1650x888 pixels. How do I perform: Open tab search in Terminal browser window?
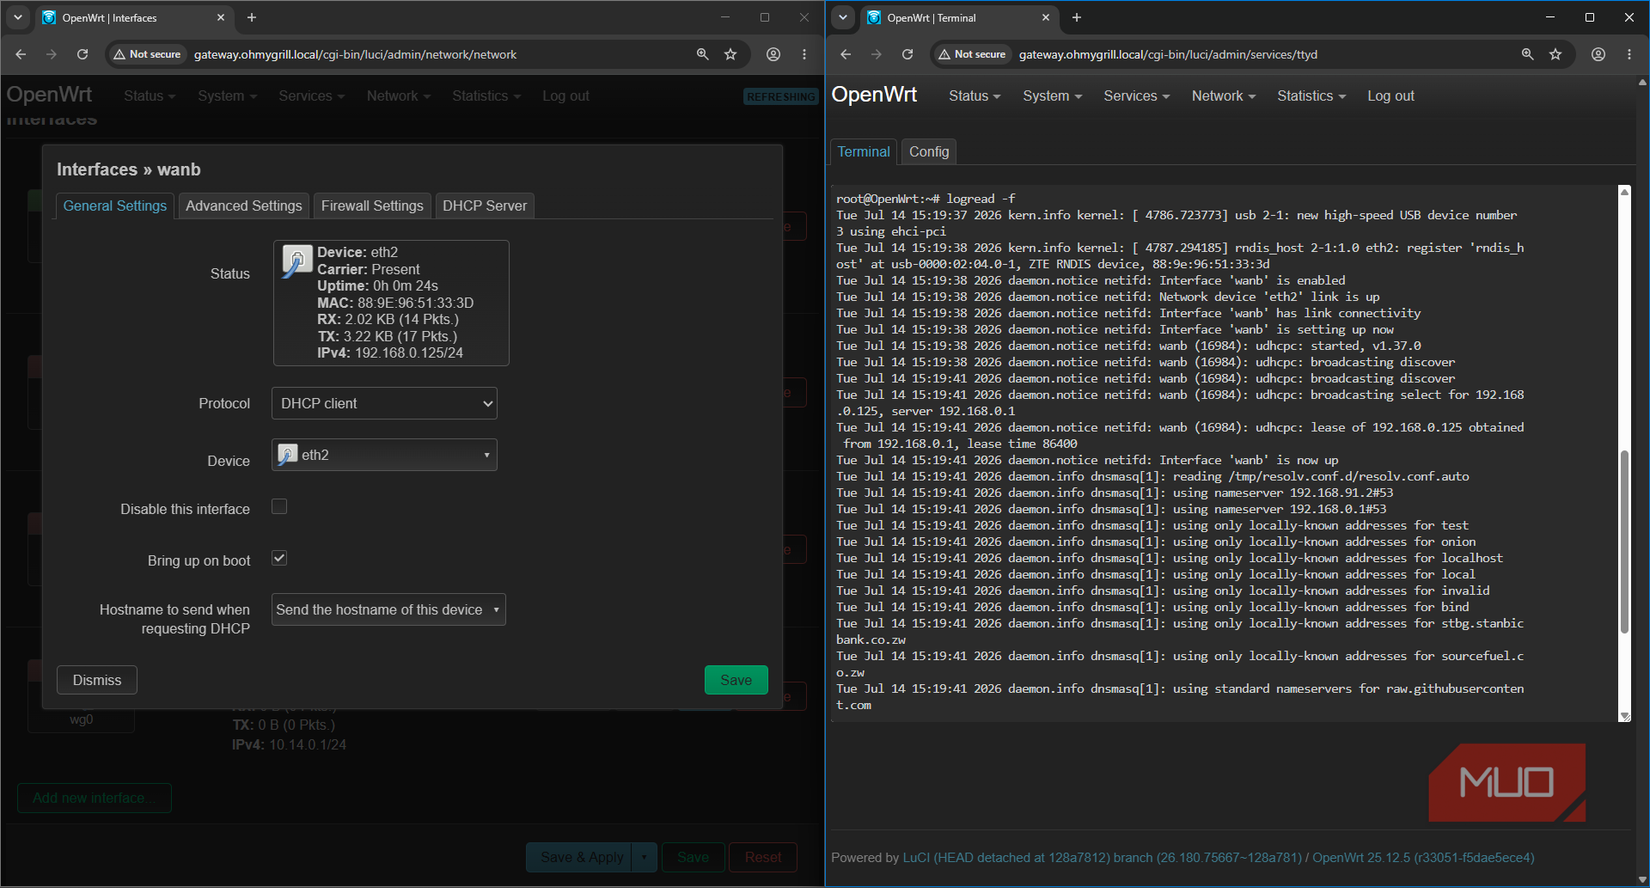(843, 17)
